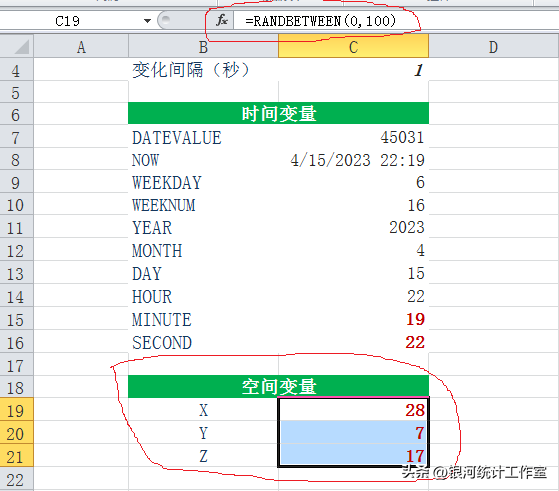
Task: Click the green 时间变量 header cell
Action: [278, 114]
